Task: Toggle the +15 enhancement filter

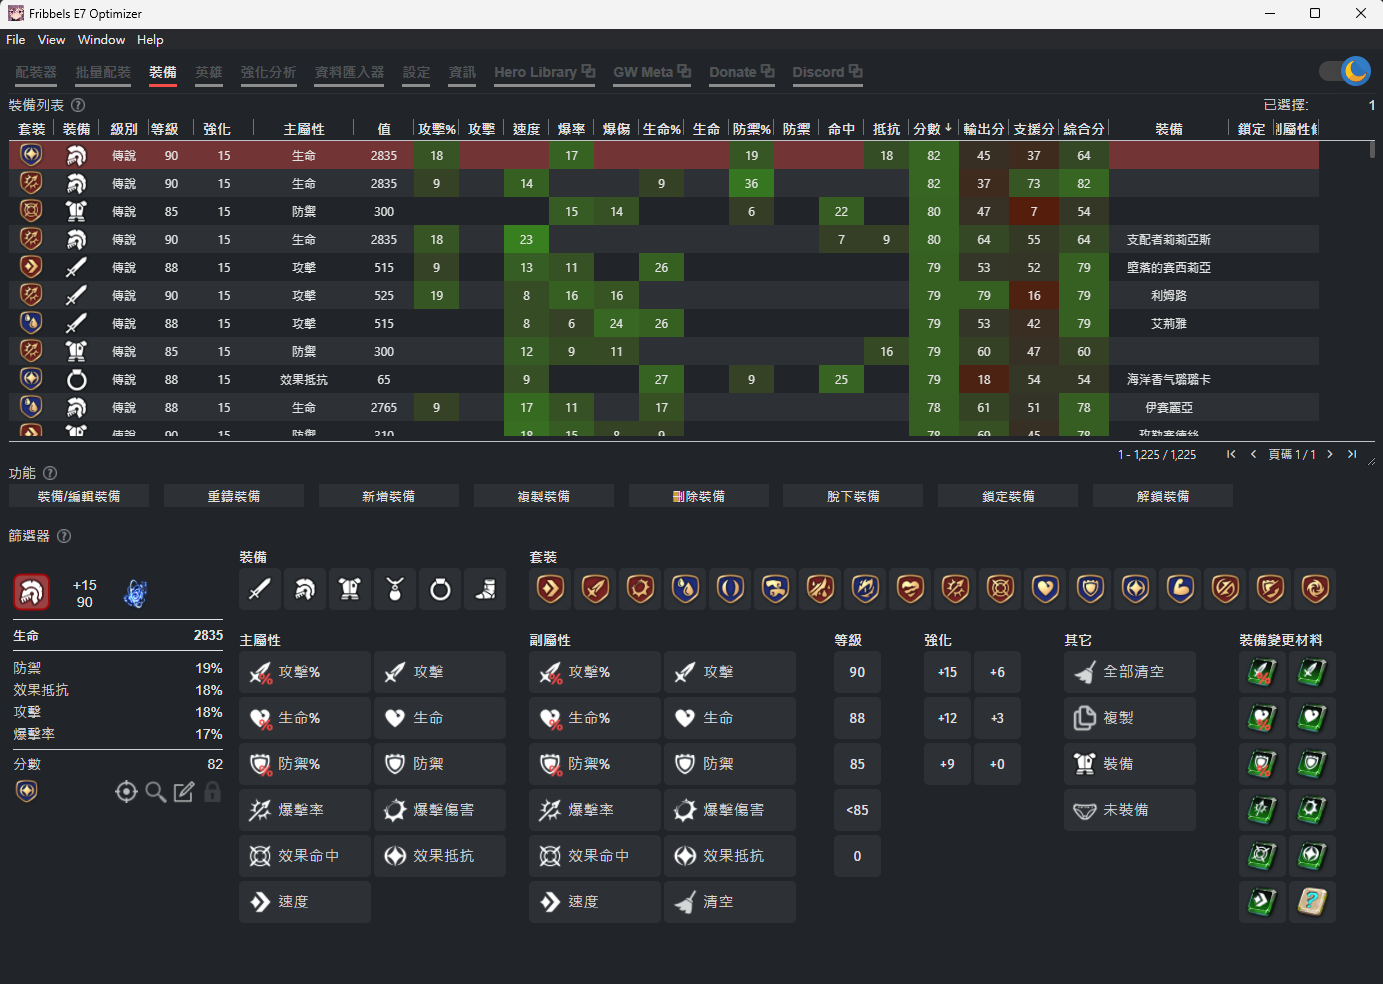Action: coord(947,672)
